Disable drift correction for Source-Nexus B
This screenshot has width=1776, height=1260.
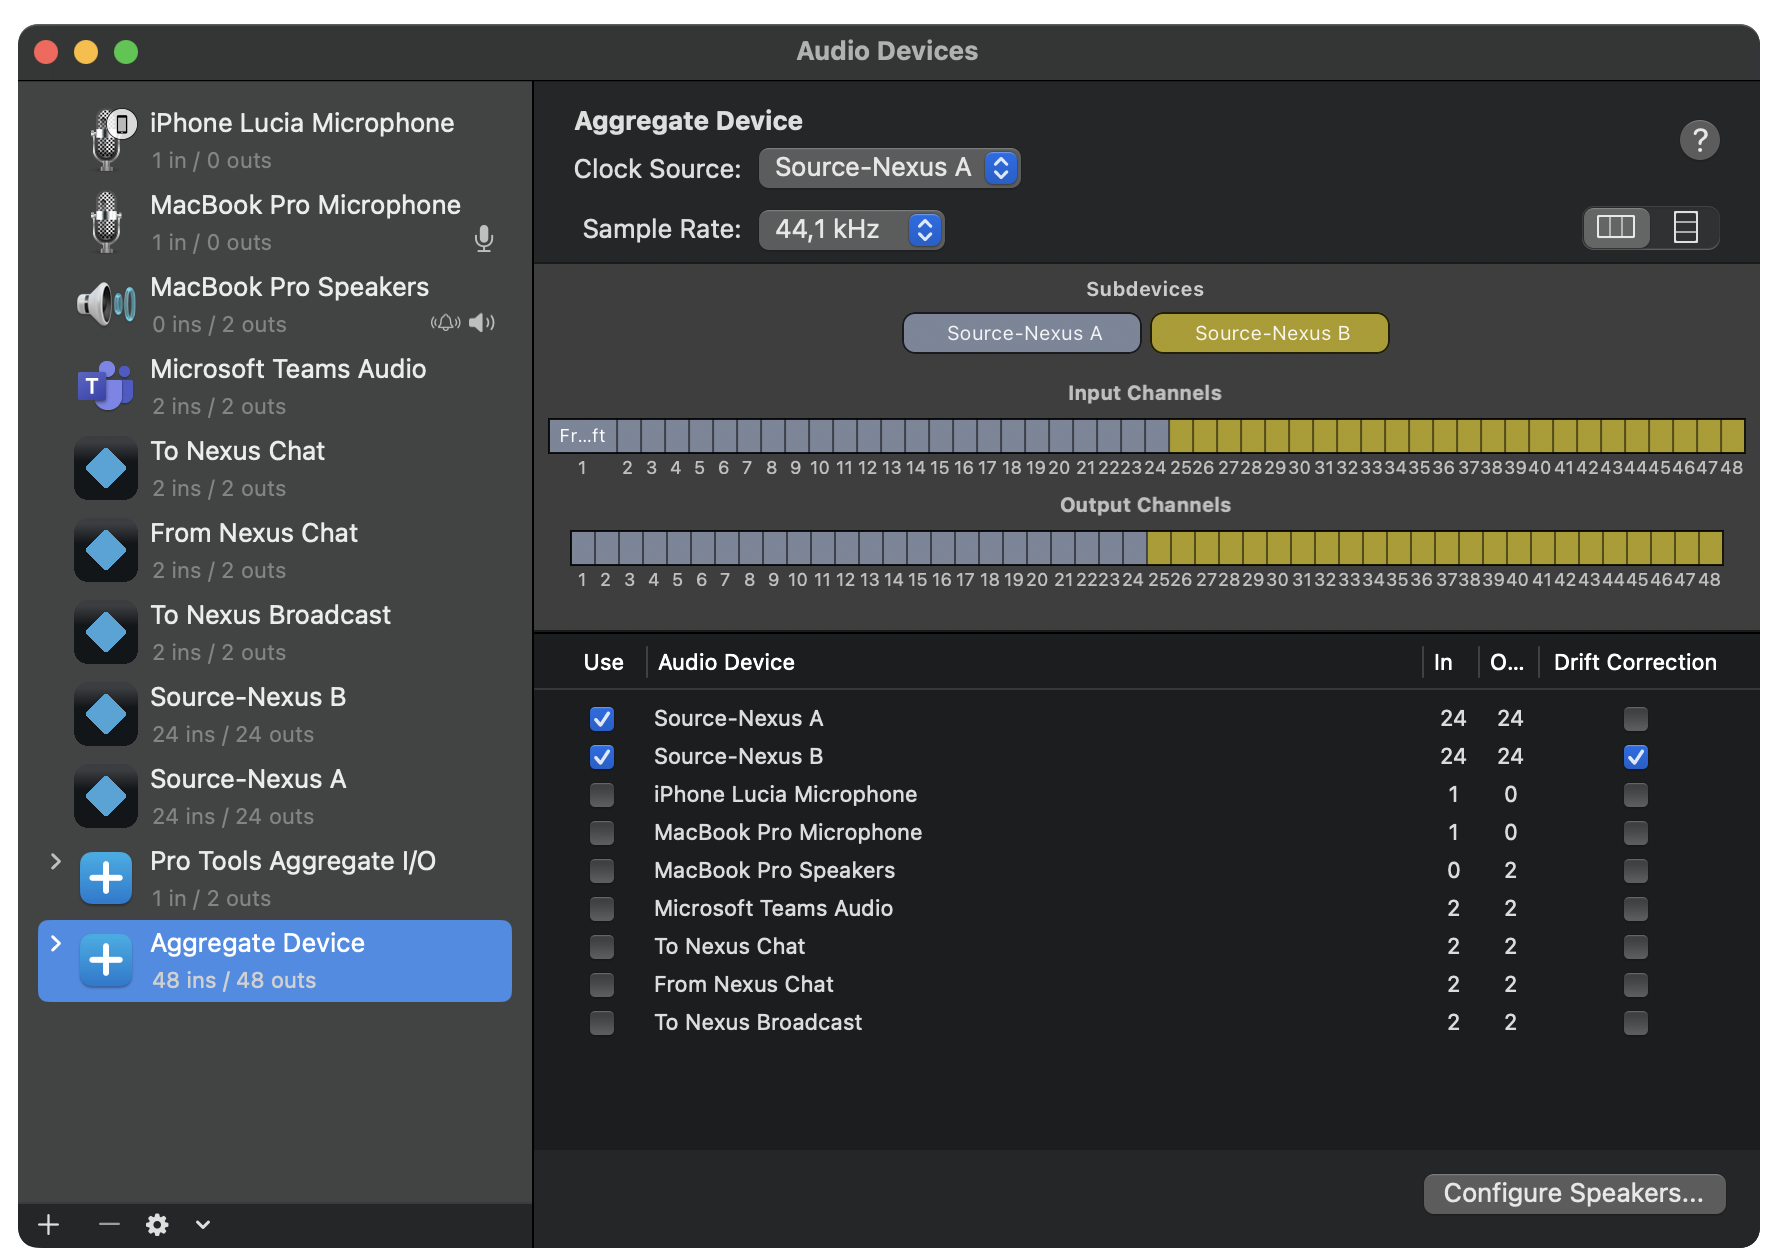pyautogui.click(x=1635, y=757)
